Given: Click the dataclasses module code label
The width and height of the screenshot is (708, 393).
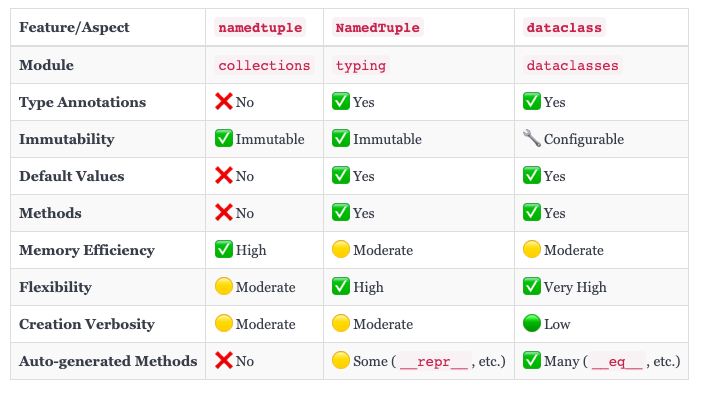Looking at the screenshot, I should [x=572, y=66].
